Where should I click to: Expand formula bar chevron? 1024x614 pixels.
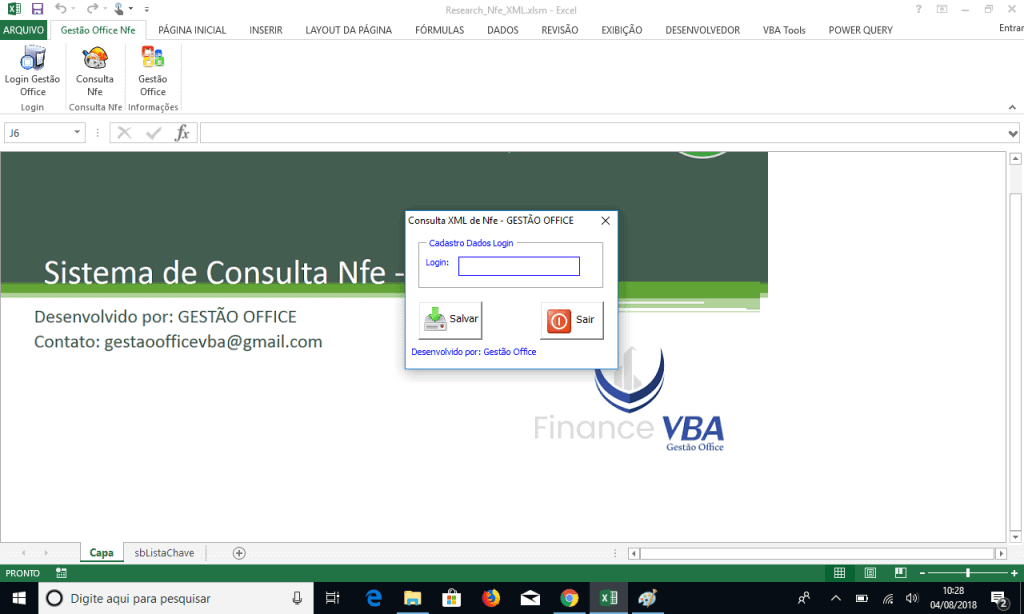(1012, 133)
